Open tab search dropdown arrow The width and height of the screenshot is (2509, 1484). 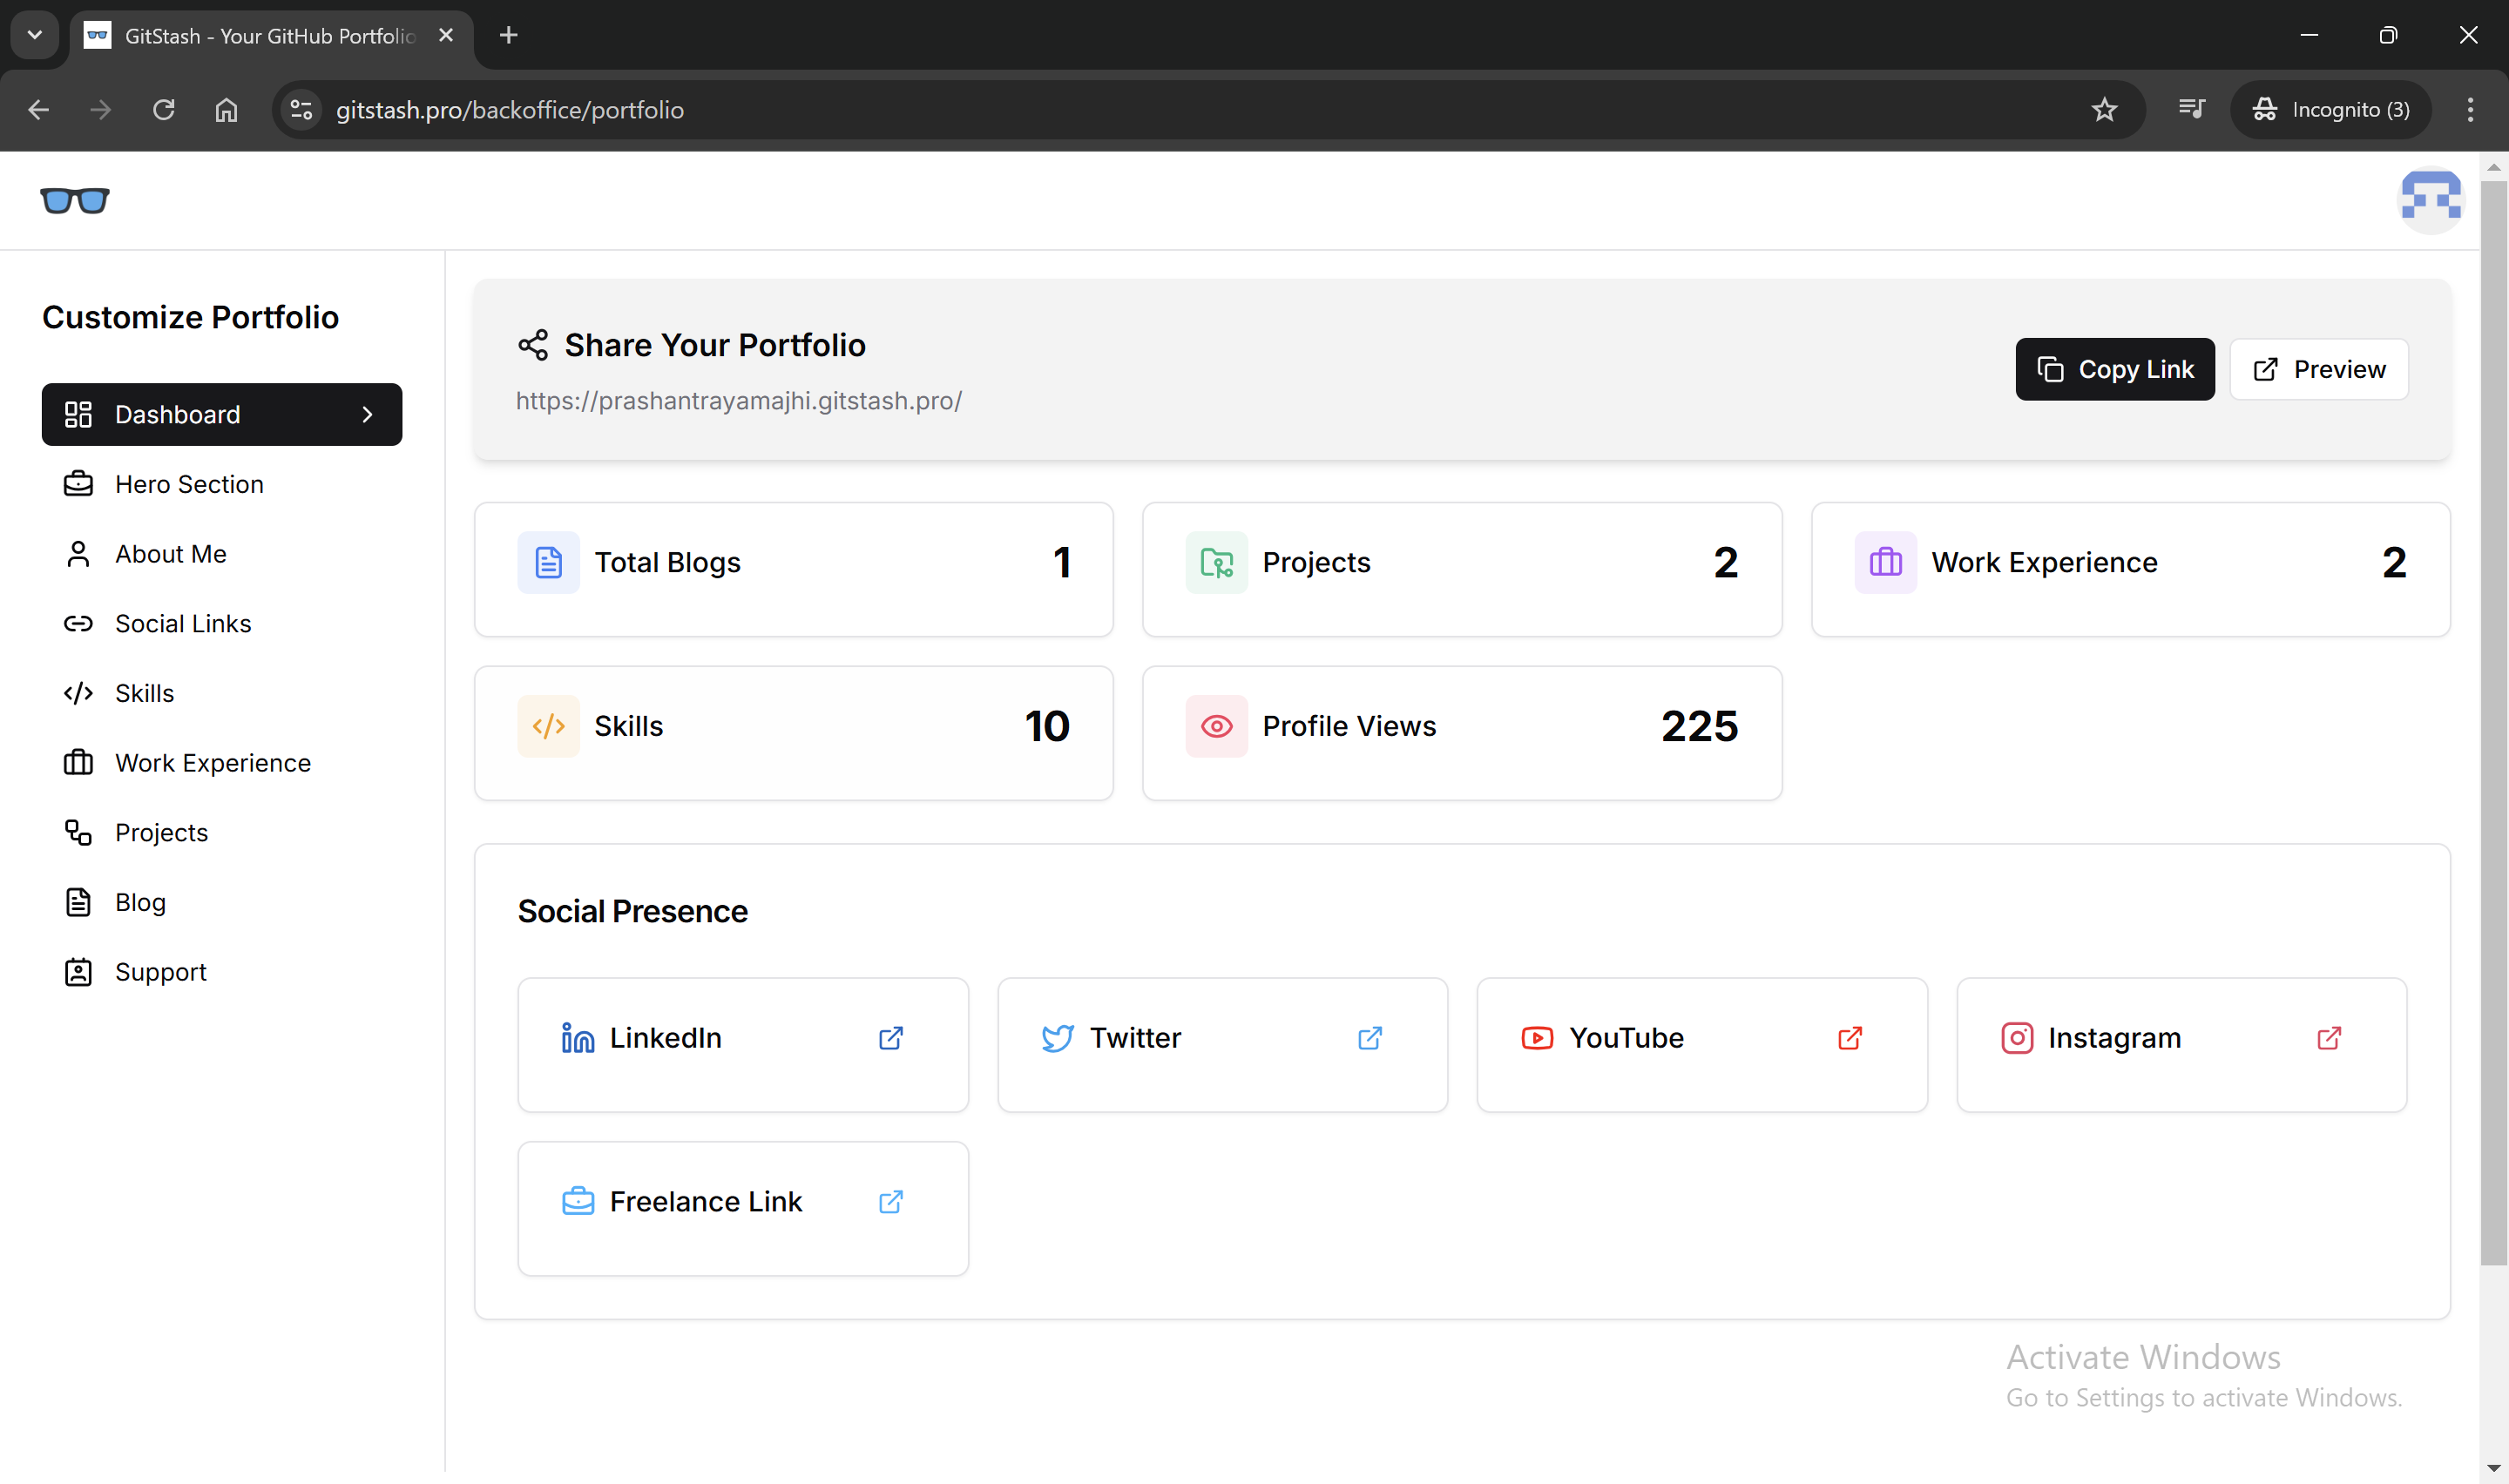click(35, 35)
